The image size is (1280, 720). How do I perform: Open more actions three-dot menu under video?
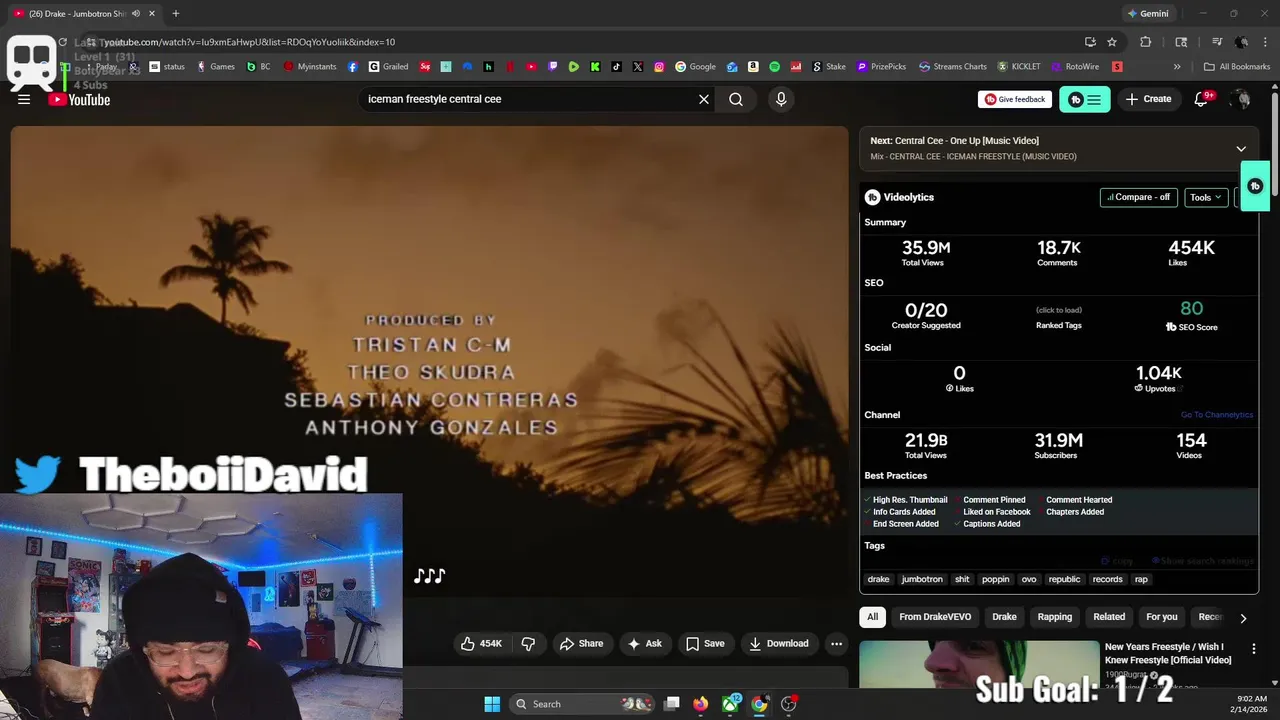pyautogui.click(x=837, y=644)
